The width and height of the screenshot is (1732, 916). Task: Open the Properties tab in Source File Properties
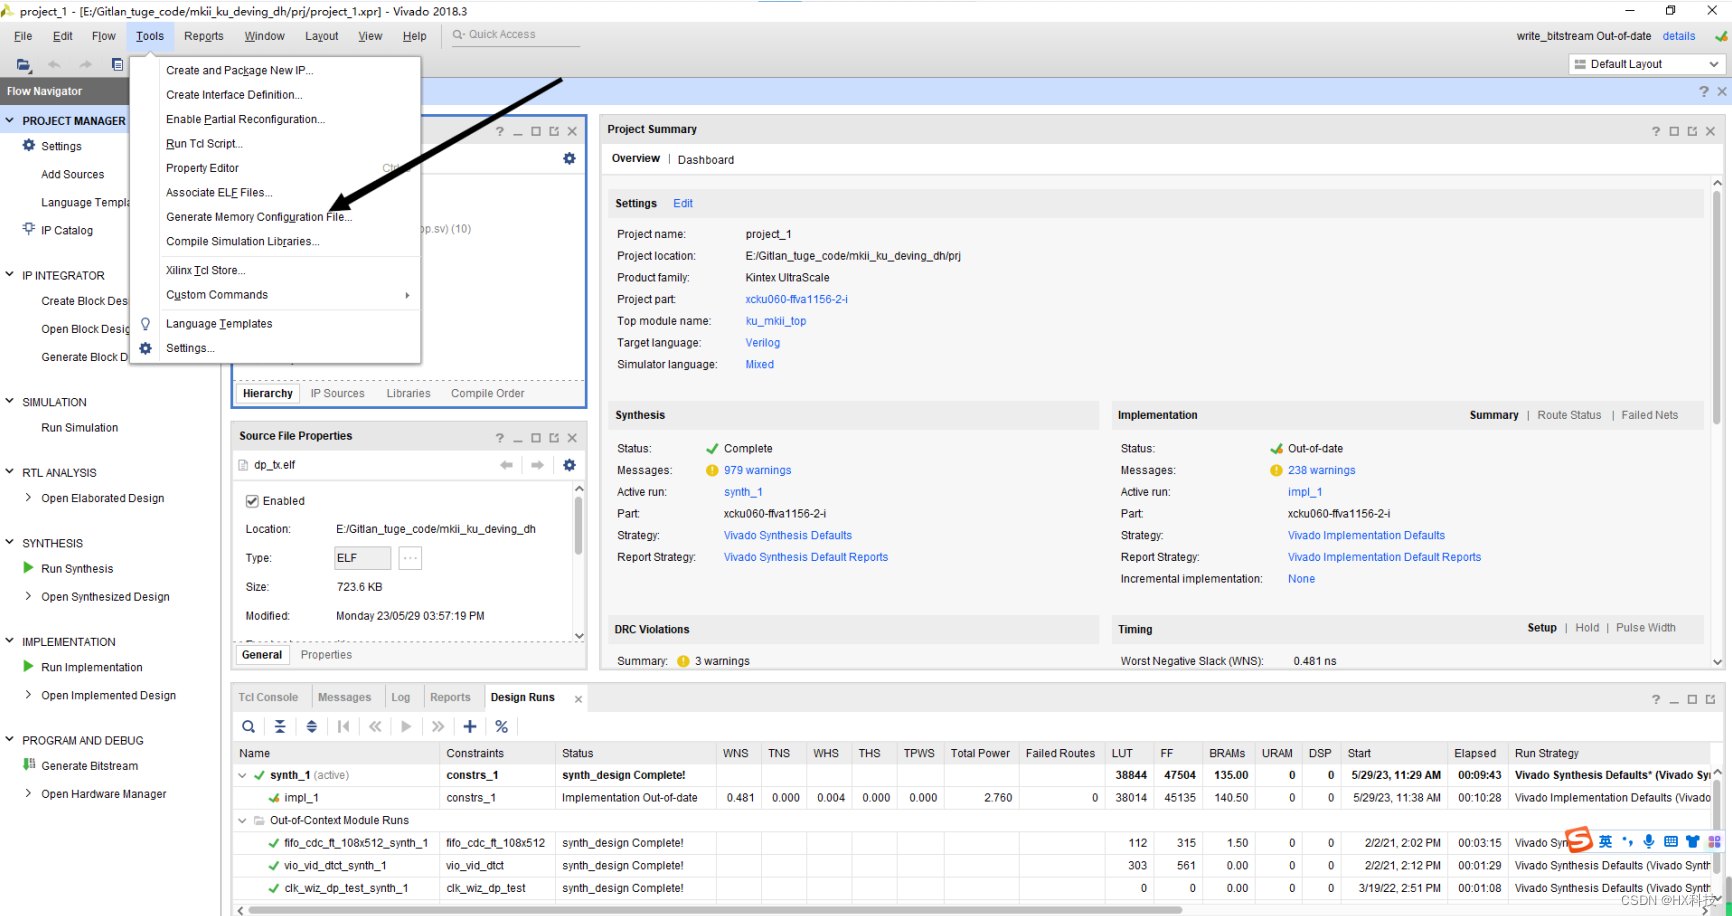[326, 655]
